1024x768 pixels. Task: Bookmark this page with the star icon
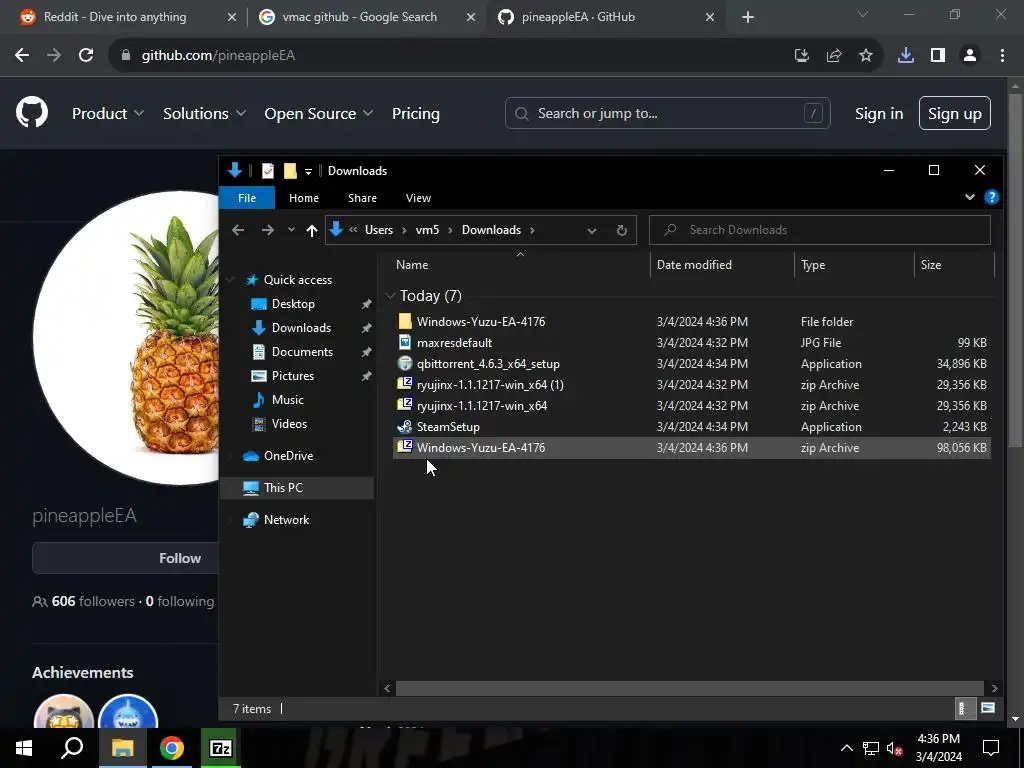point(865,56)
